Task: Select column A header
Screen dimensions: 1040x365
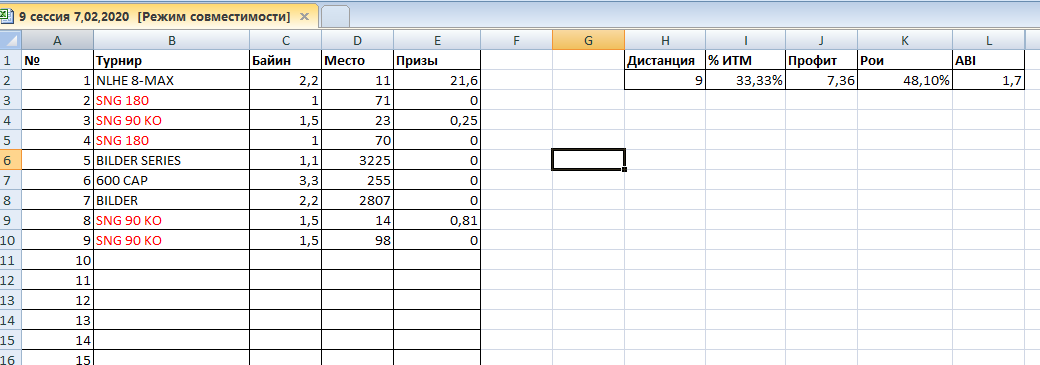Action: point(57,41)
